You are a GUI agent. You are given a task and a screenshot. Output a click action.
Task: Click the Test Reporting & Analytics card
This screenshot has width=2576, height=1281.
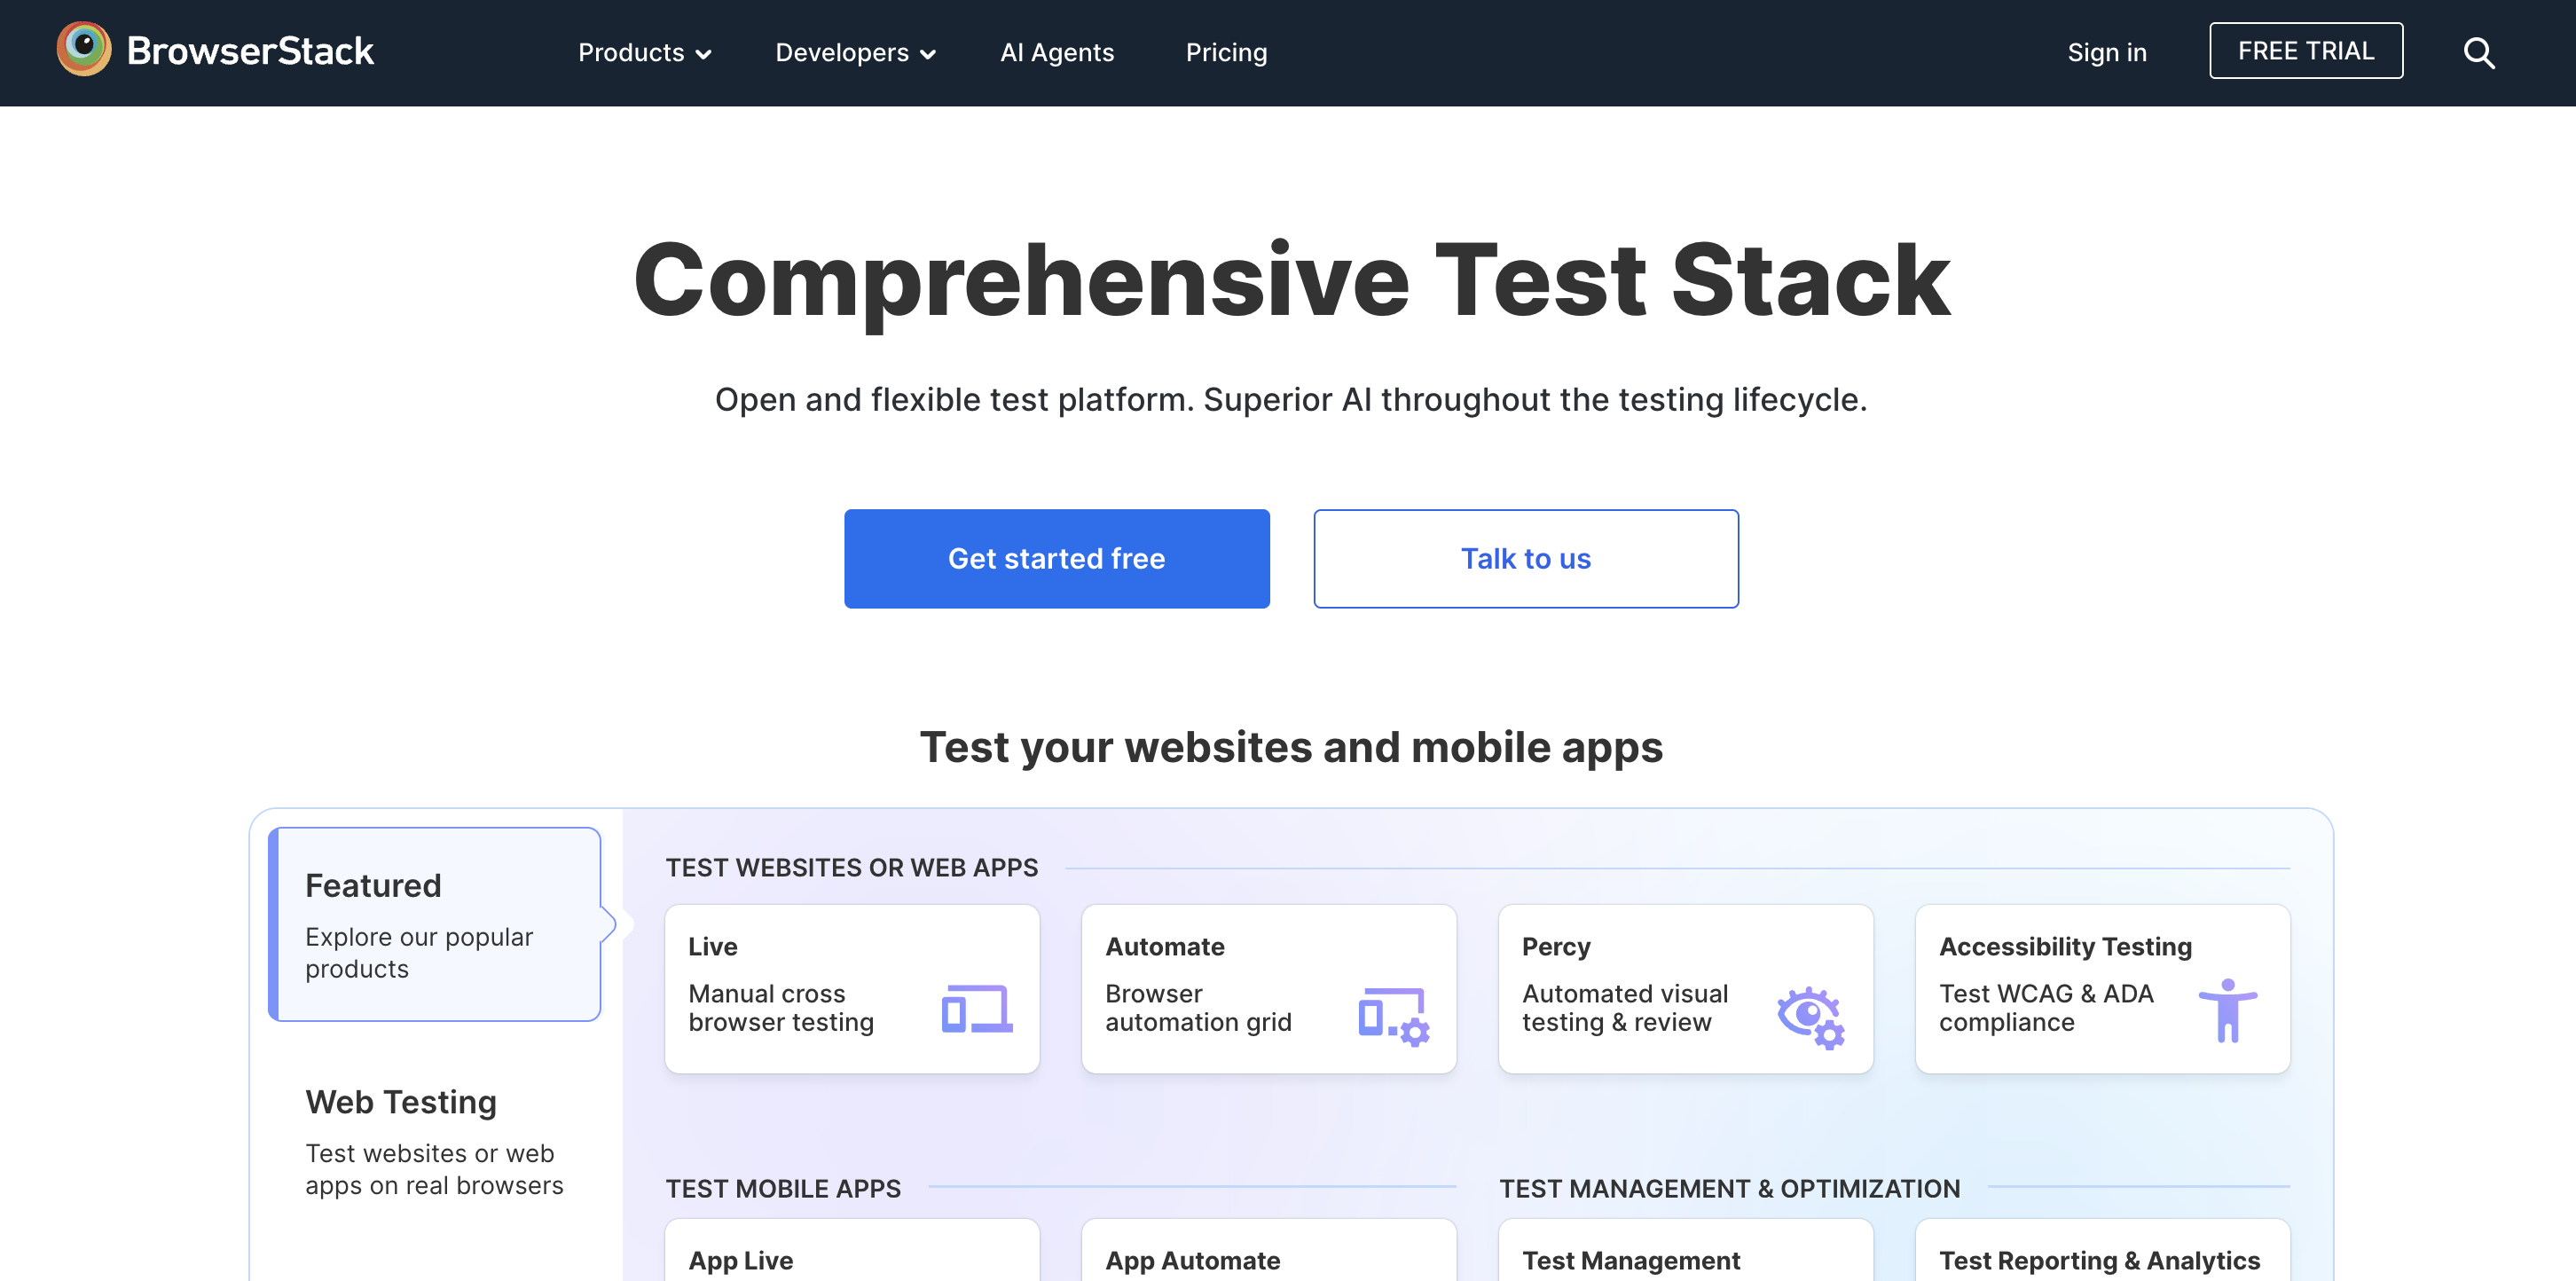point(2101,1258)
